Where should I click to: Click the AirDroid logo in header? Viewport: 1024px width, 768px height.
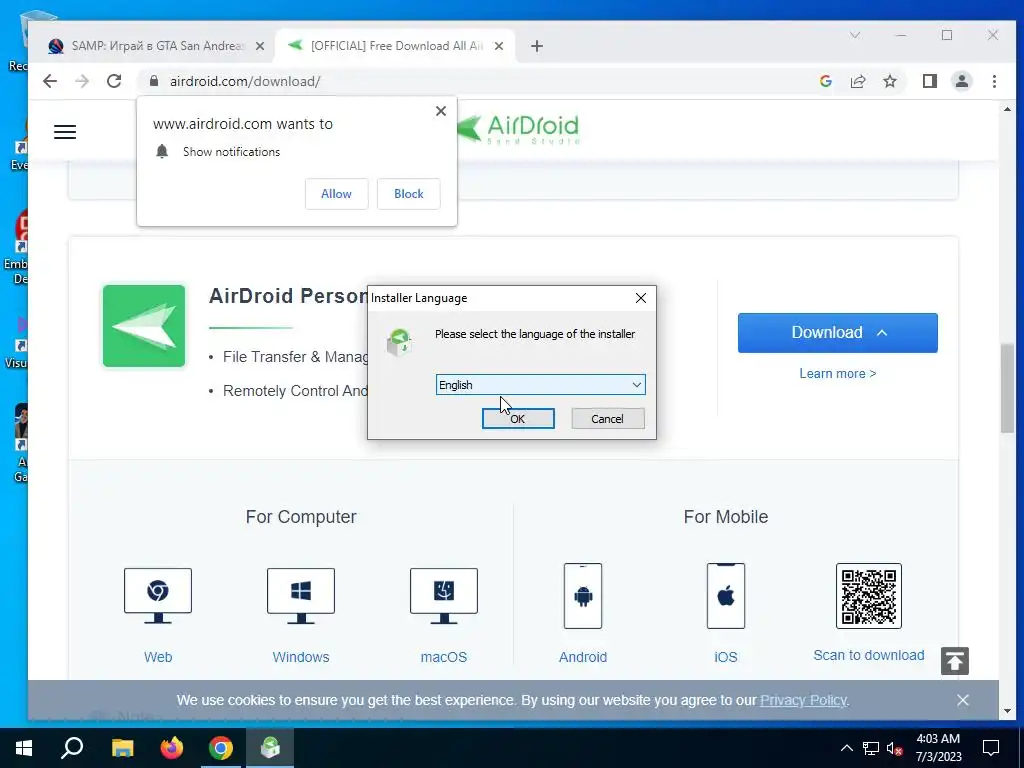519,128
